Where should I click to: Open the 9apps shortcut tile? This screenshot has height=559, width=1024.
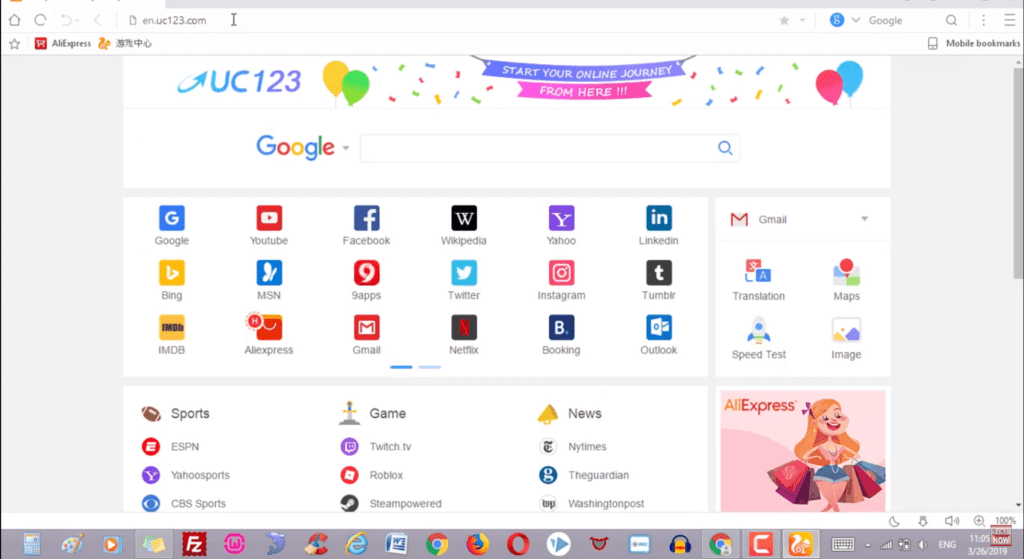pyautogui.click(x=366, y=280)
